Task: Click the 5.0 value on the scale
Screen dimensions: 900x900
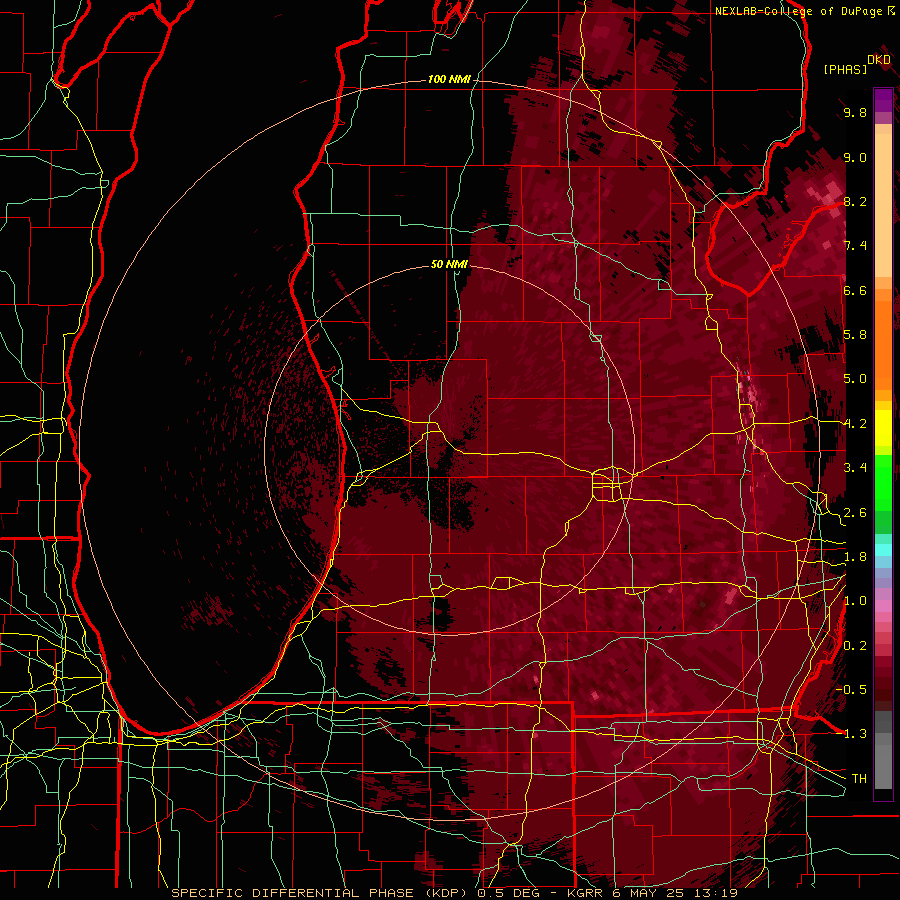Action: [x=855, y=379]
